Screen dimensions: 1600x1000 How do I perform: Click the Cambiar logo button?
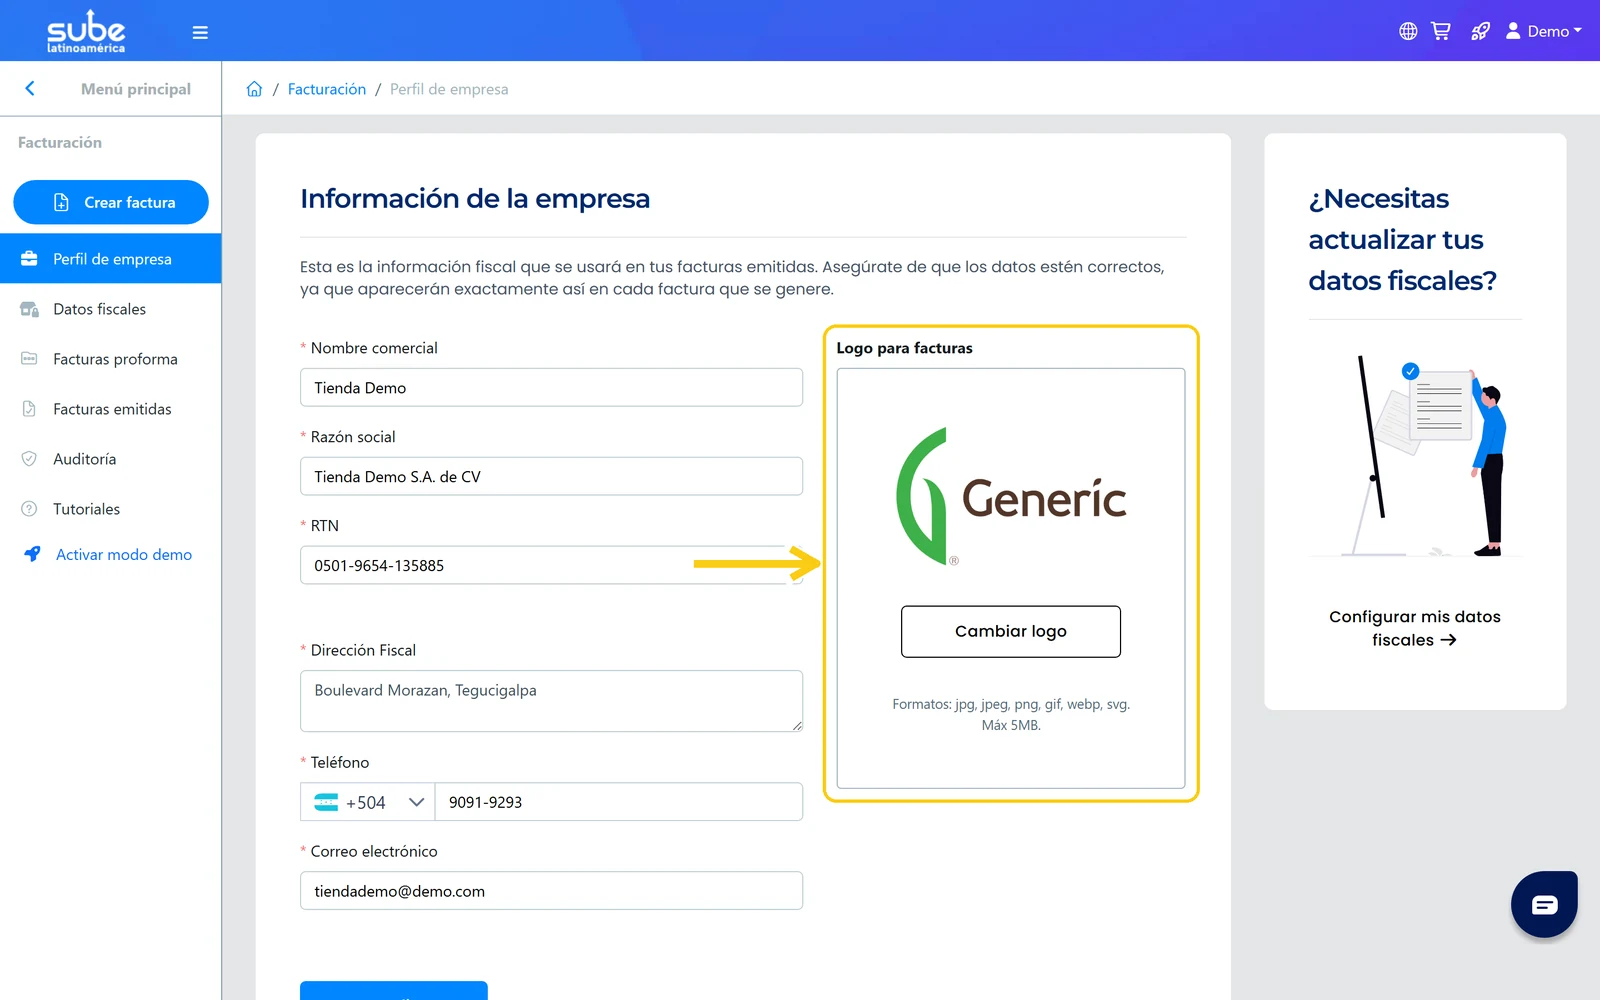(1011, 631)
